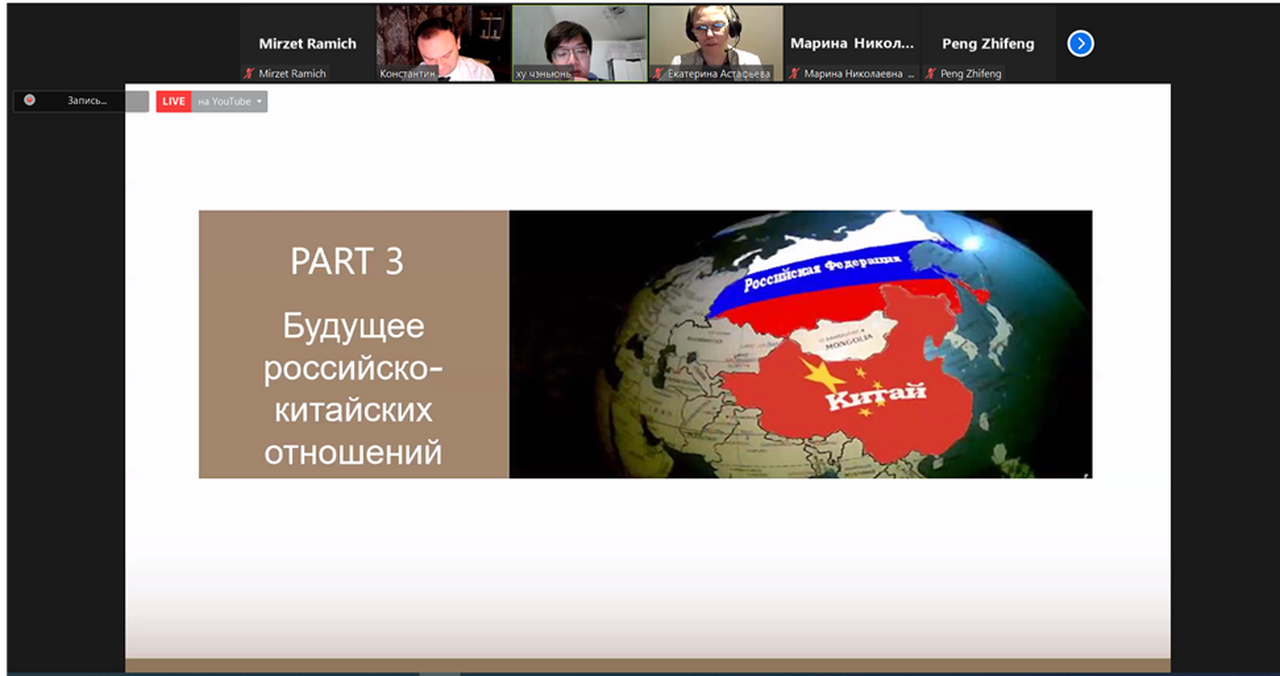Show next participants with the blue arrow
The width and height of the screenshot is (1280, 676).
point(1080,44)
